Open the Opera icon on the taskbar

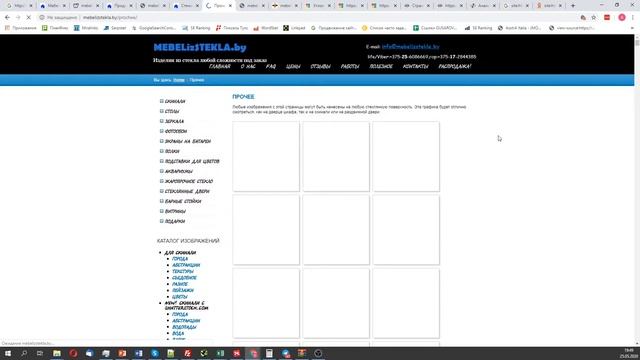click(x=73, y=353)
